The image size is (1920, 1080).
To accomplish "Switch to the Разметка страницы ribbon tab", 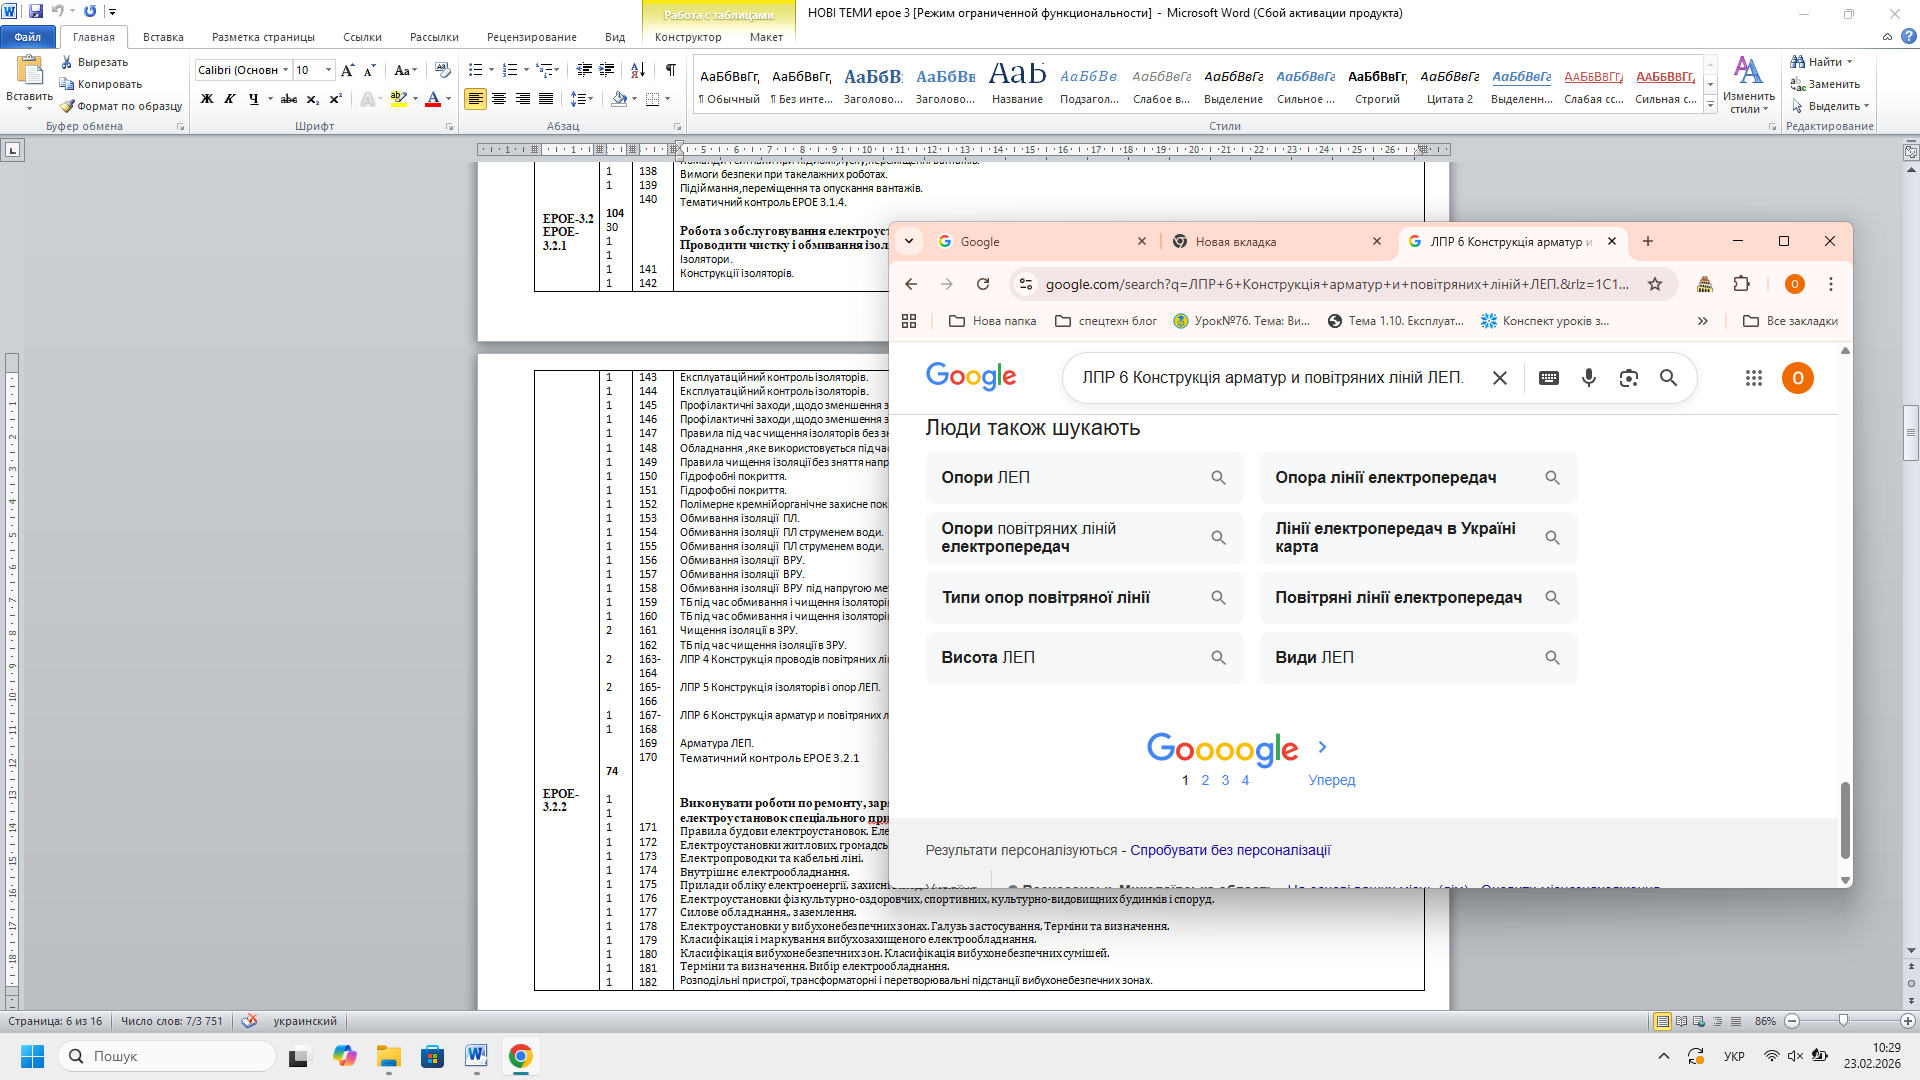I will (x=263, y=37).
